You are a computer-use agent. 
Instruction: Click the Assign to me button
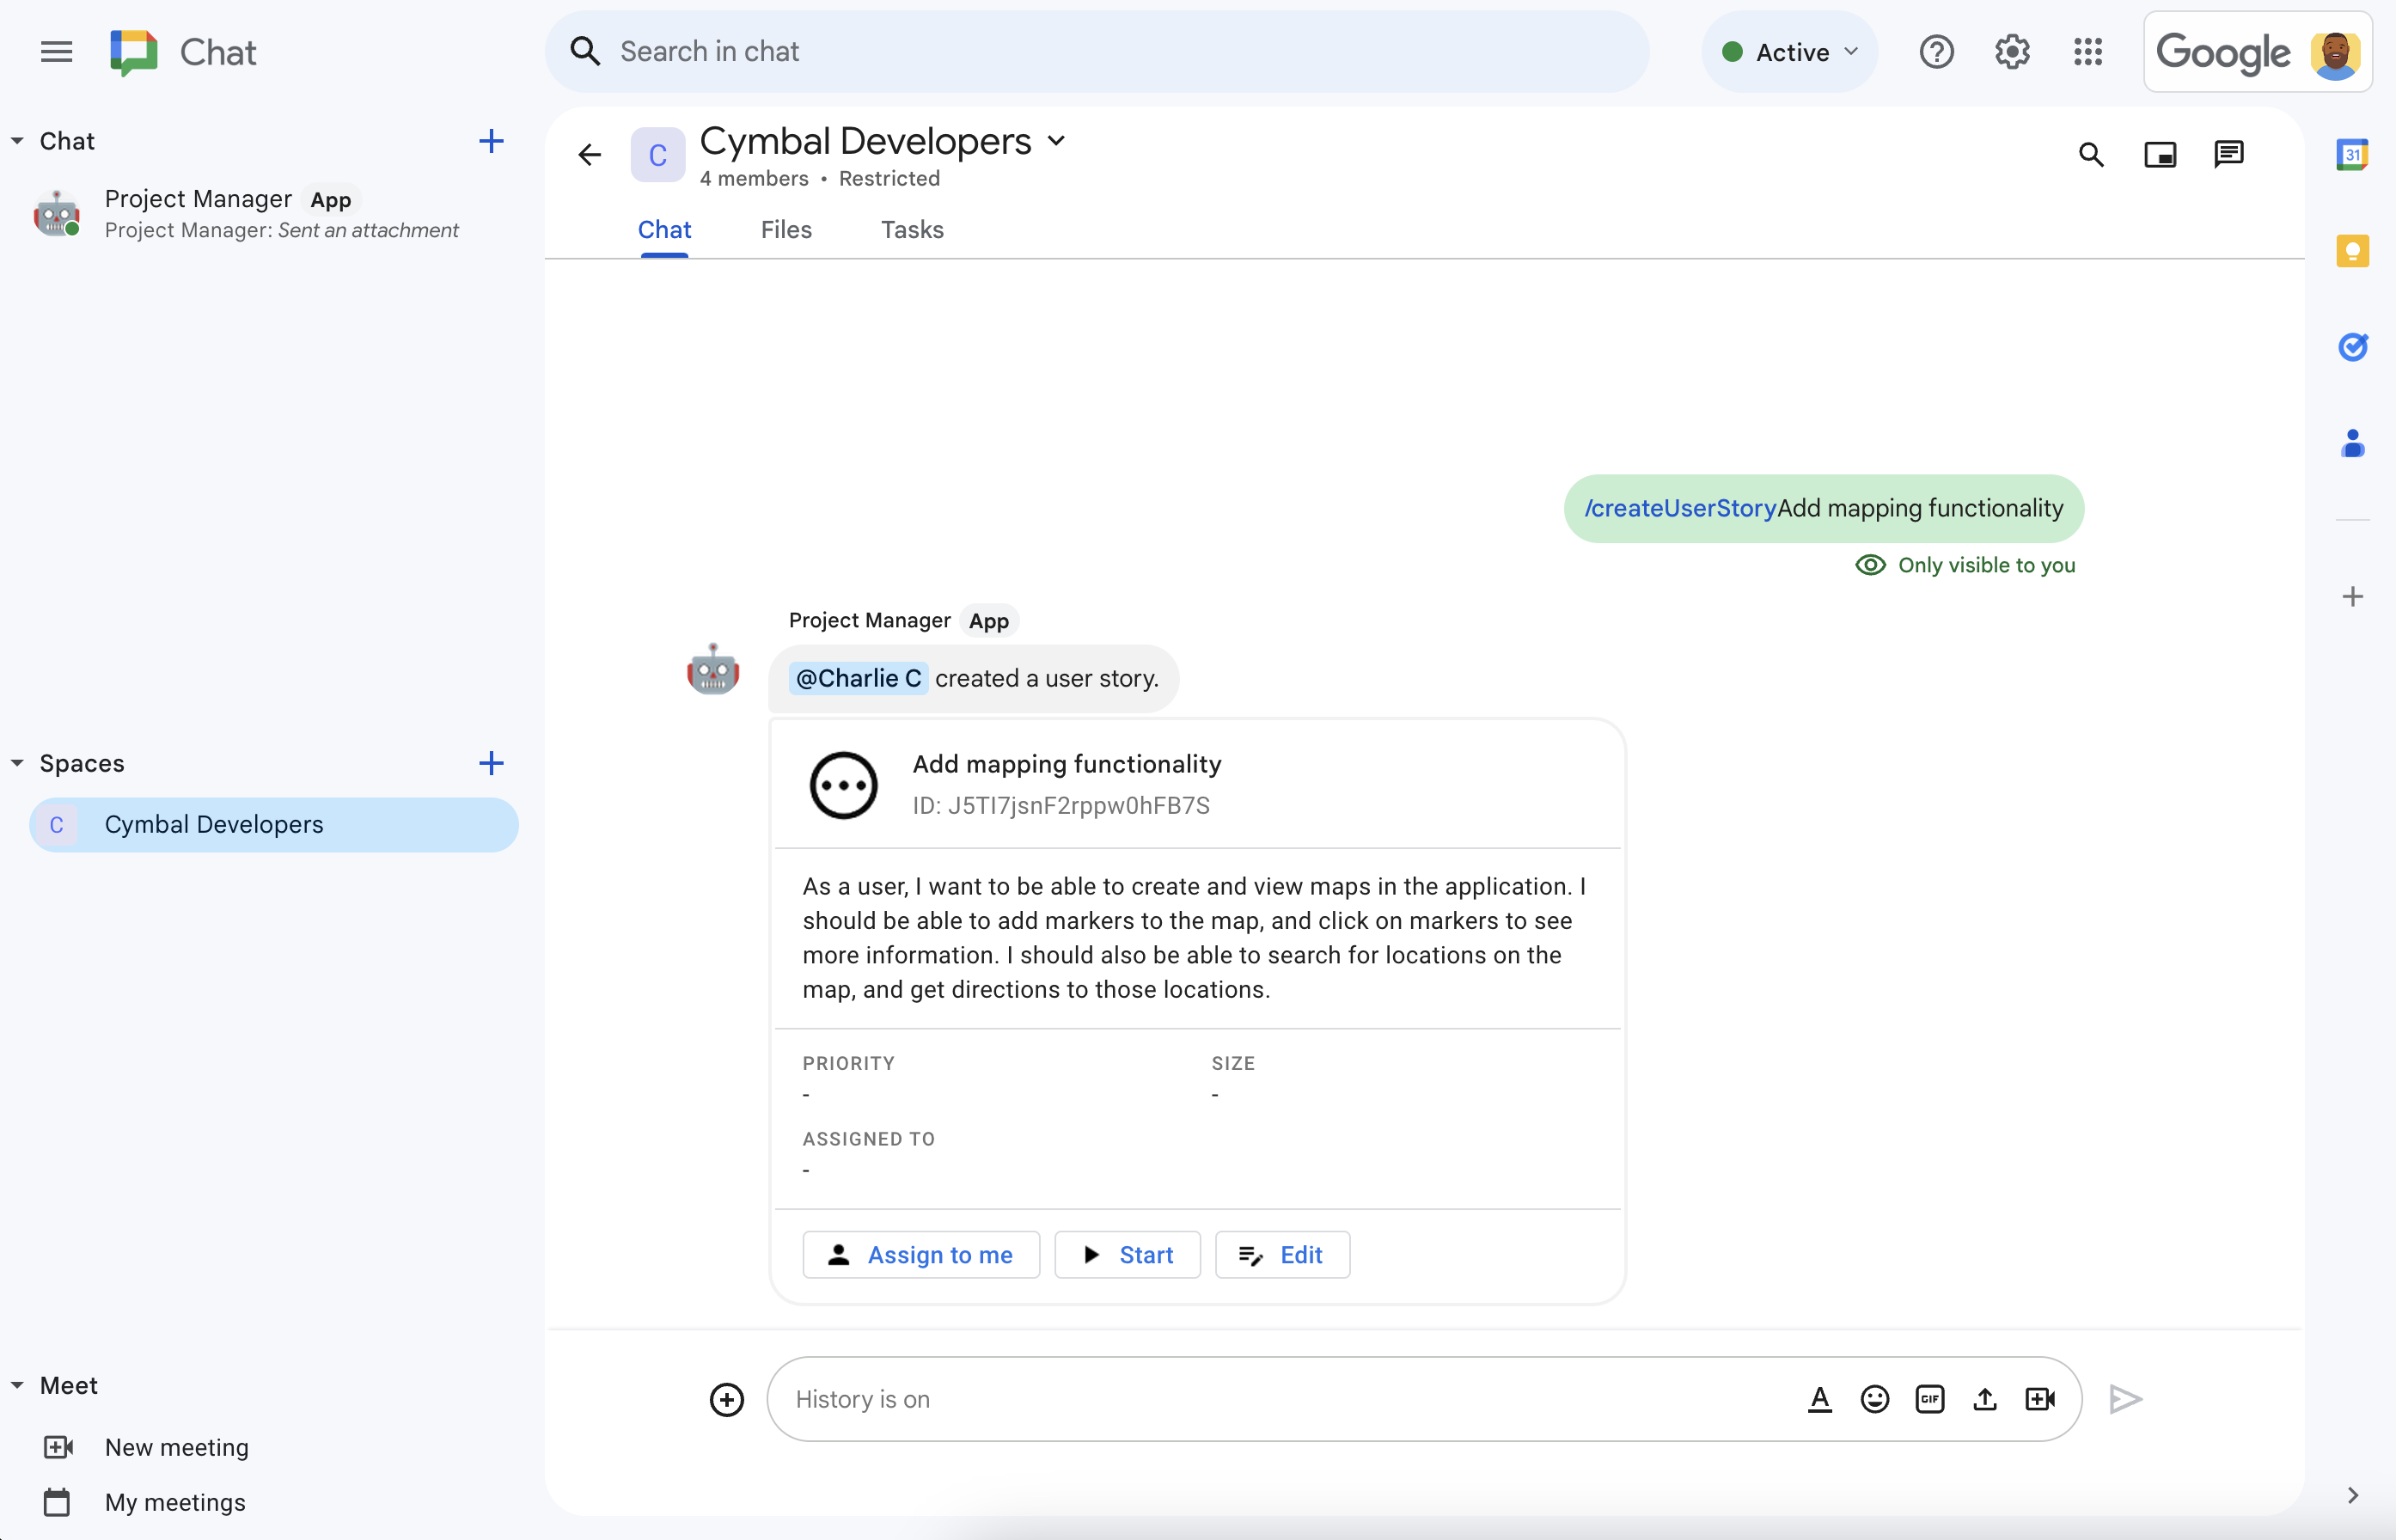coord(919,1254)
